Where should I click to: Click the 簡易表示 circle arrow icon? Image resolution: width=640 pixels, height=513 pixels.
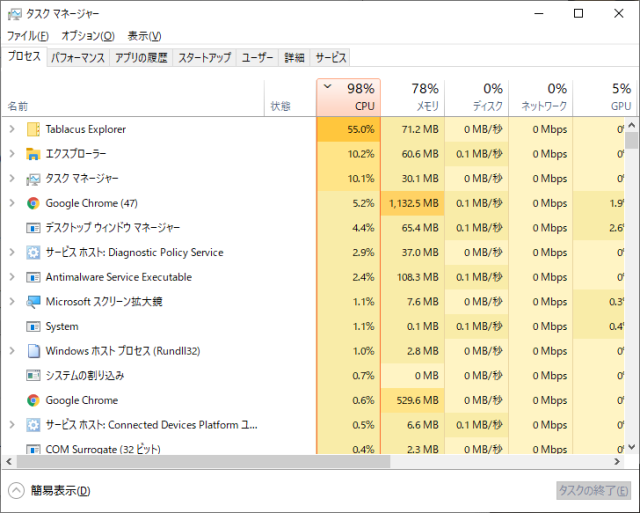16,491
